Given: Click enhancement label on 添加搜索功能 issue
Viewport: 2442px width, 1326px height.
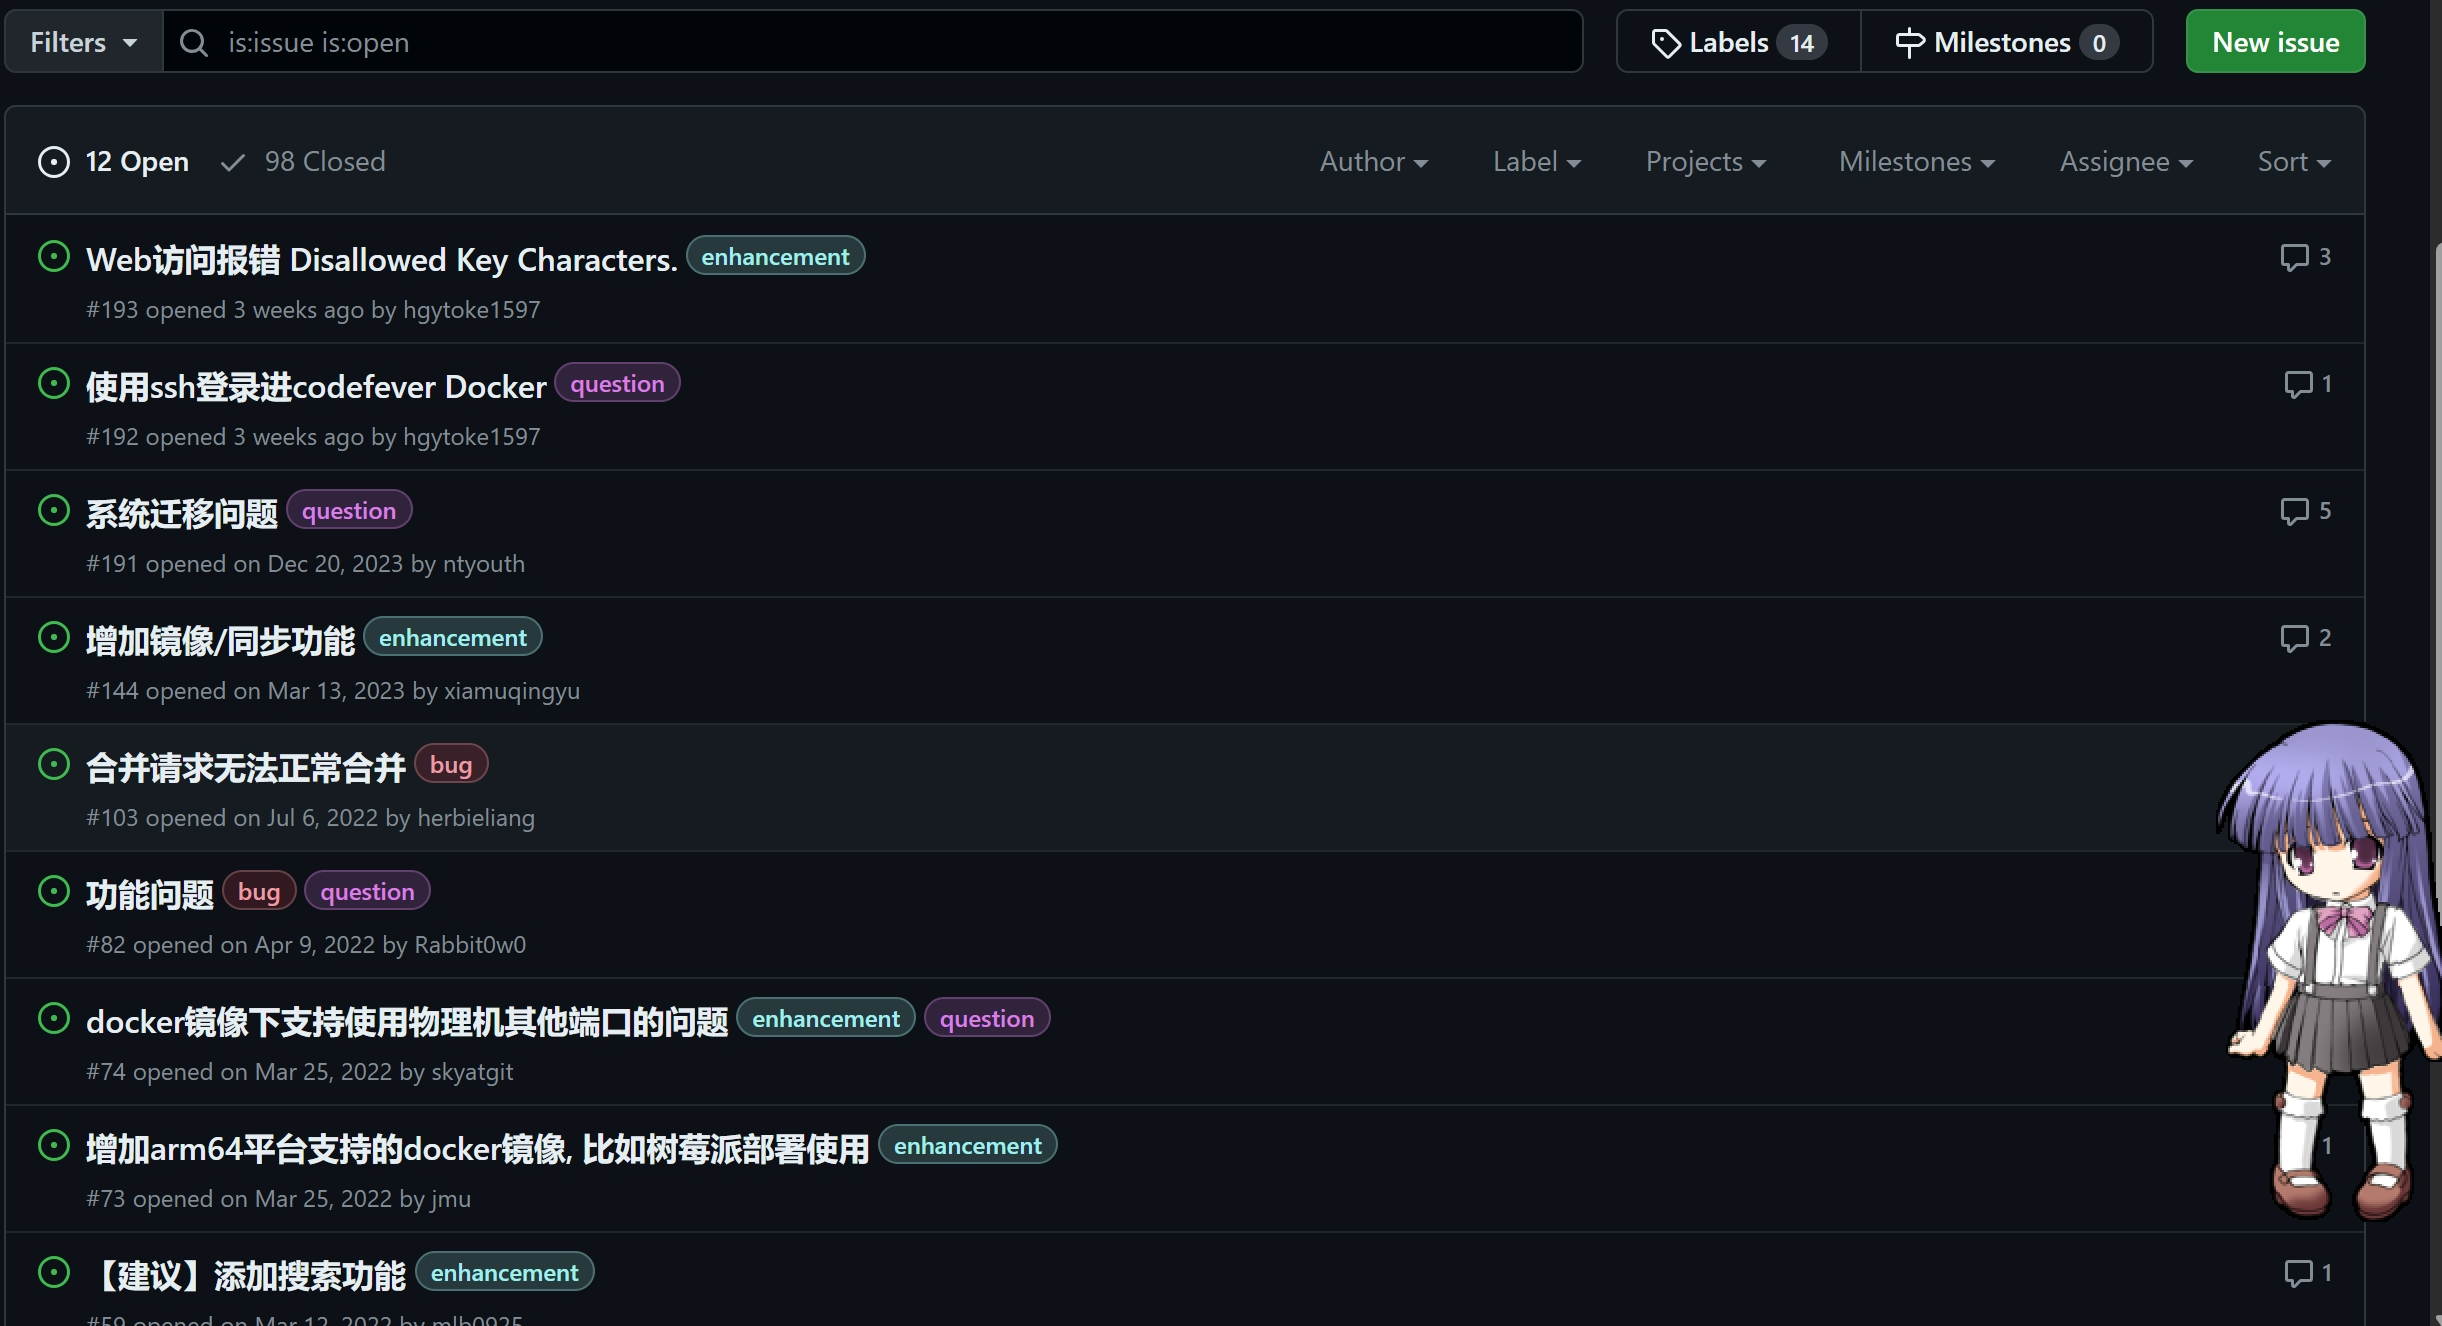Looking at the screenshot, I should [x=505, y=1273].
